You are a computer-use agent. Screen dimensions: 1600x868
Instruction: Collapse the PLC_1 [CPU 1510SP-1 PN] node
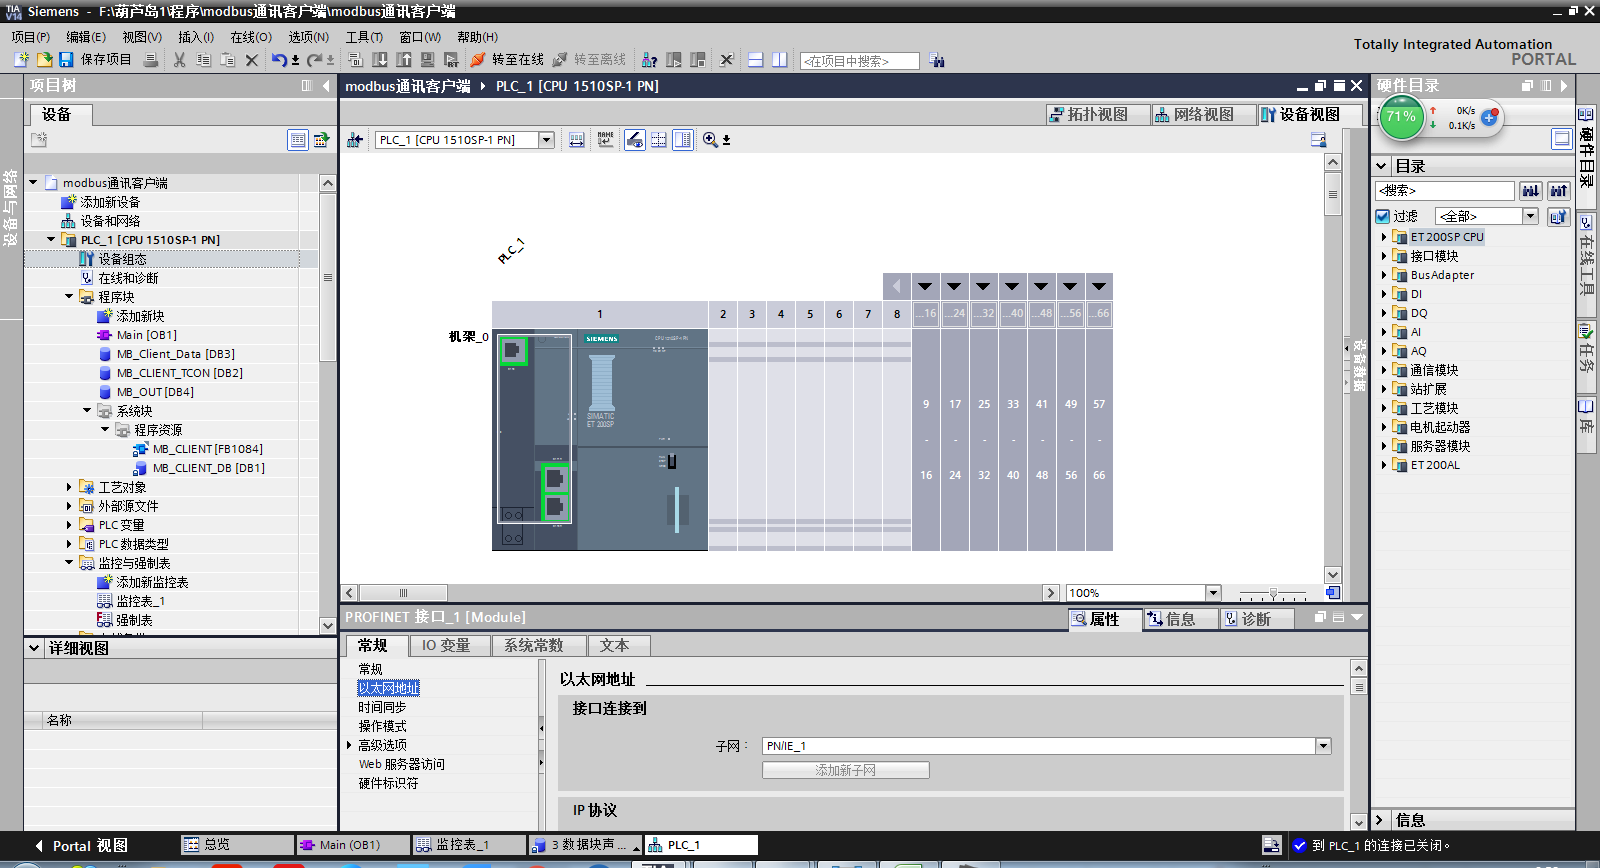click(x=51, y=240)
